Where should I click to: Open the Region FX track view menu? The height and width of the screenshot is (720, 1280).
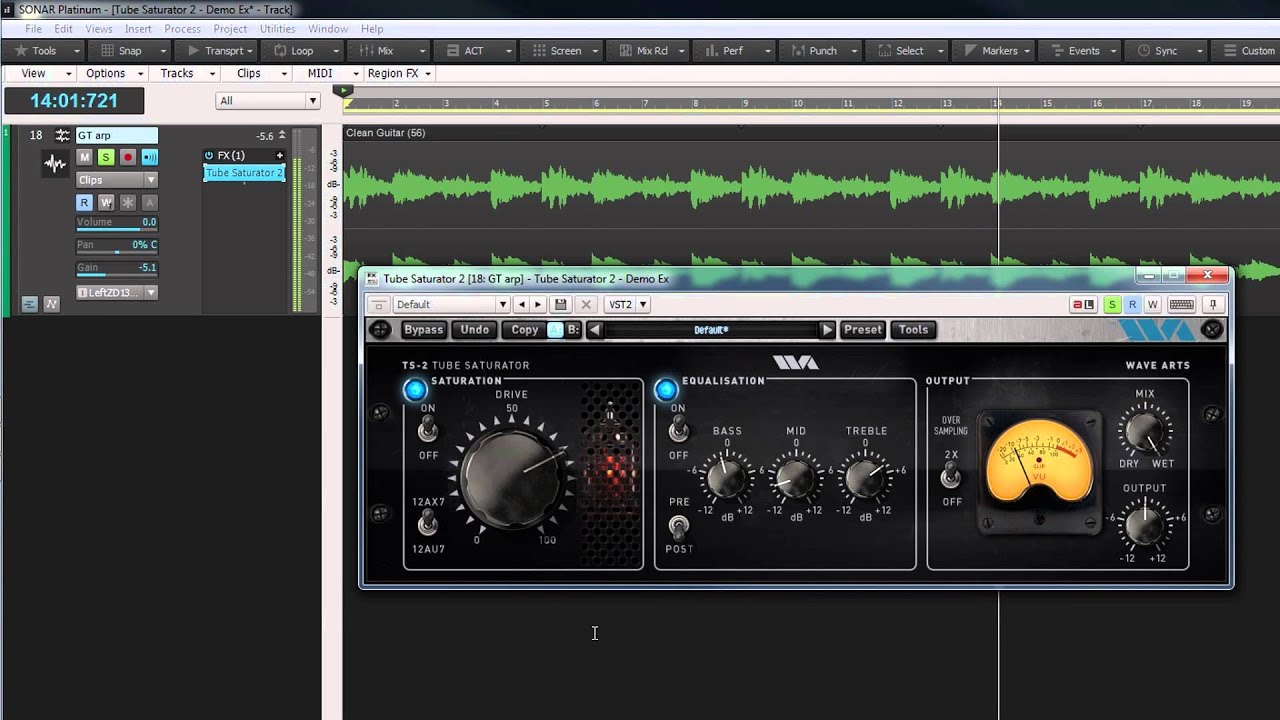click(x=399, y=73)
